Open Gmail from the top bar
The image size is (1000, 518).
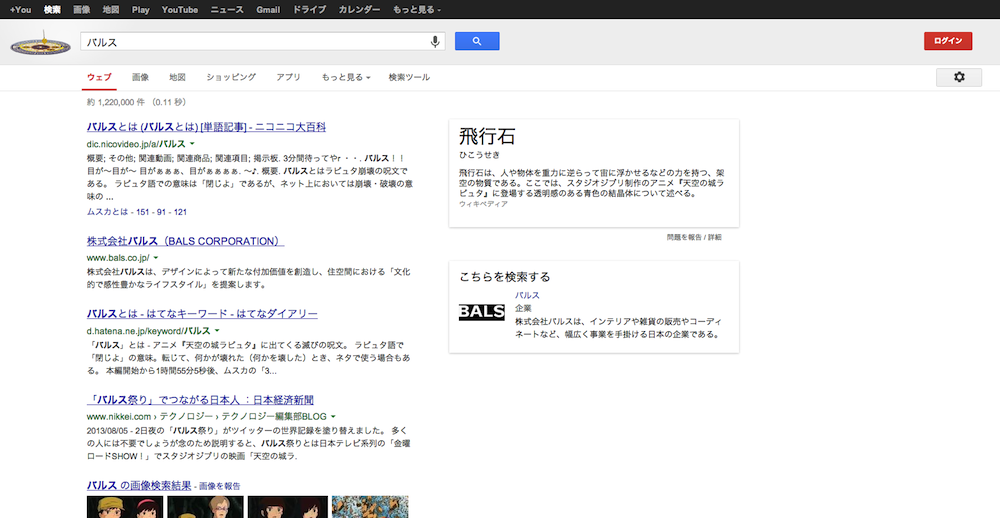(268, 9)
